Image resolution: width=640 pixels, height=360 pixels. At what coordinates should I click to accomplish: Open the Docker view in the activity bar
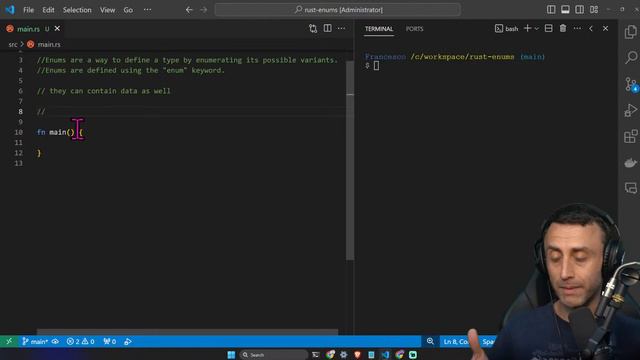tap(631, 162)
